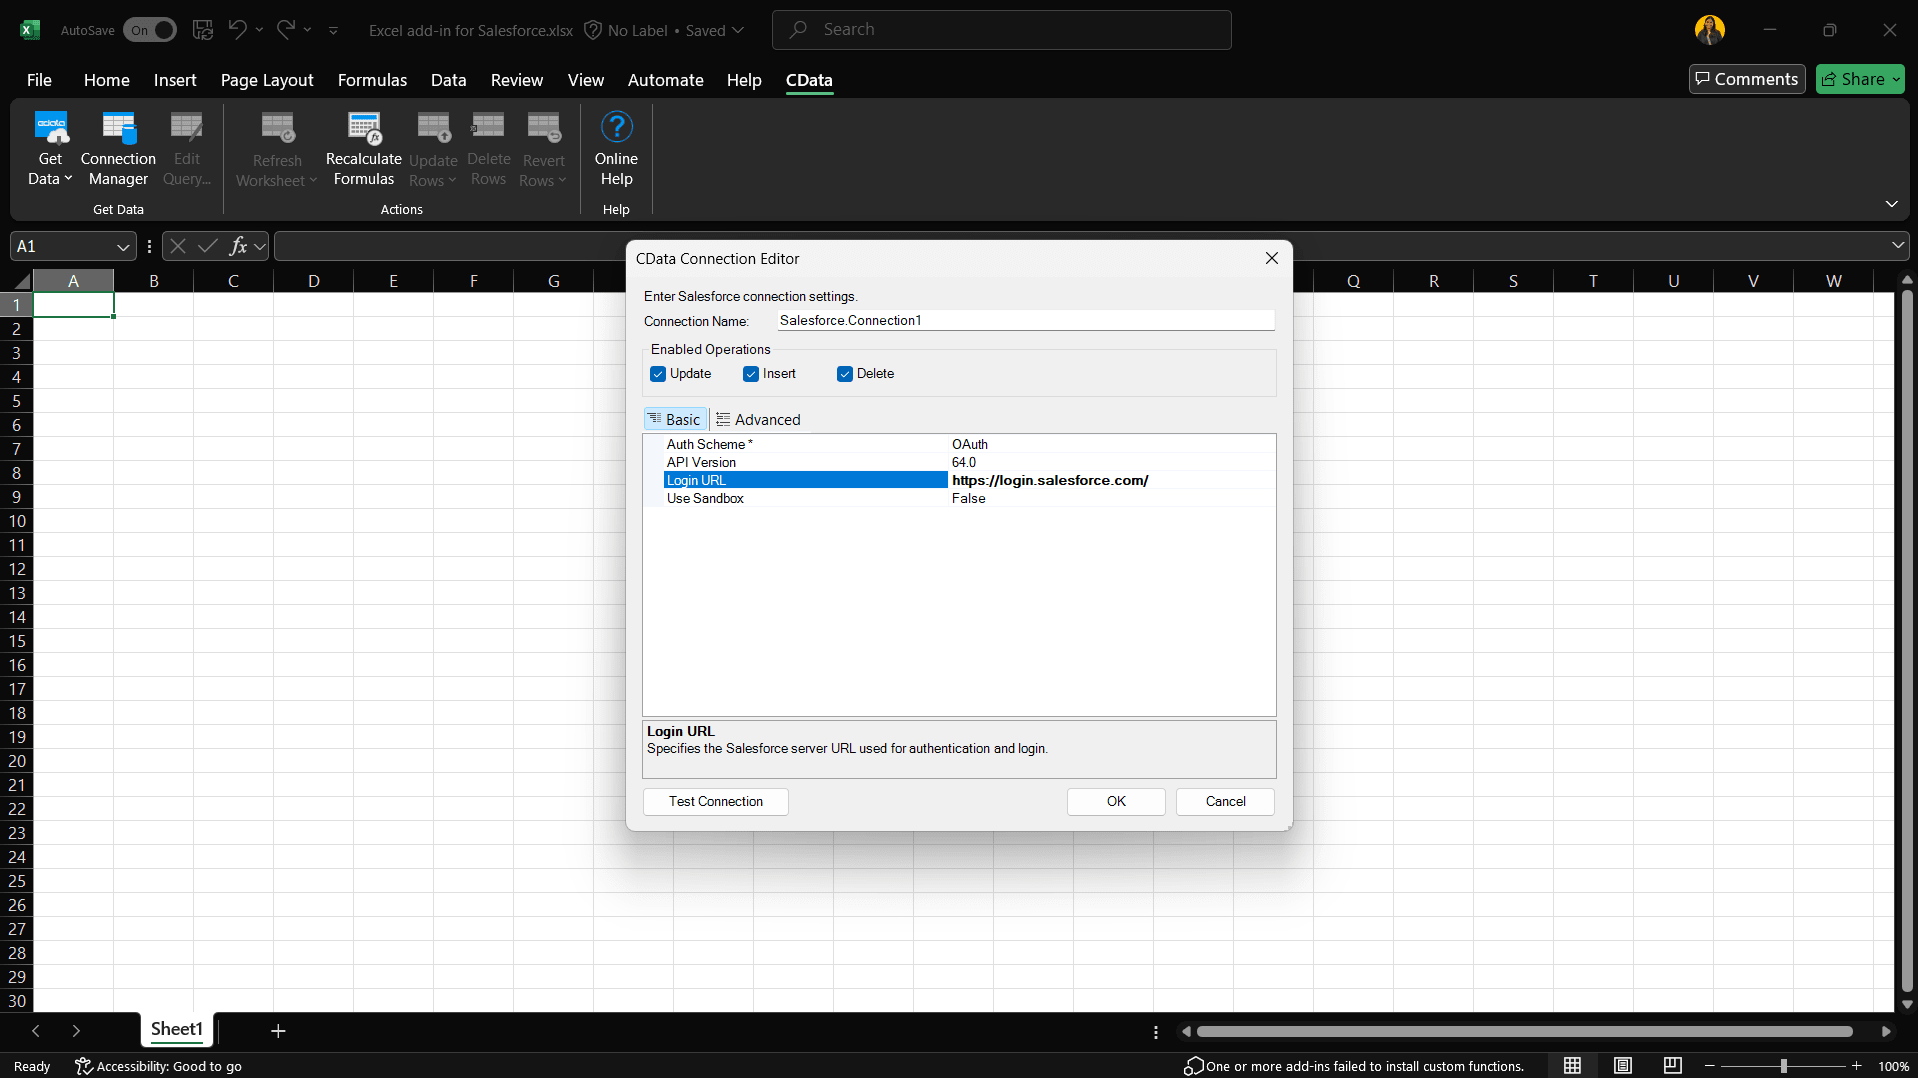Switch to Page Break Preview view icon

[1672, 1066]
